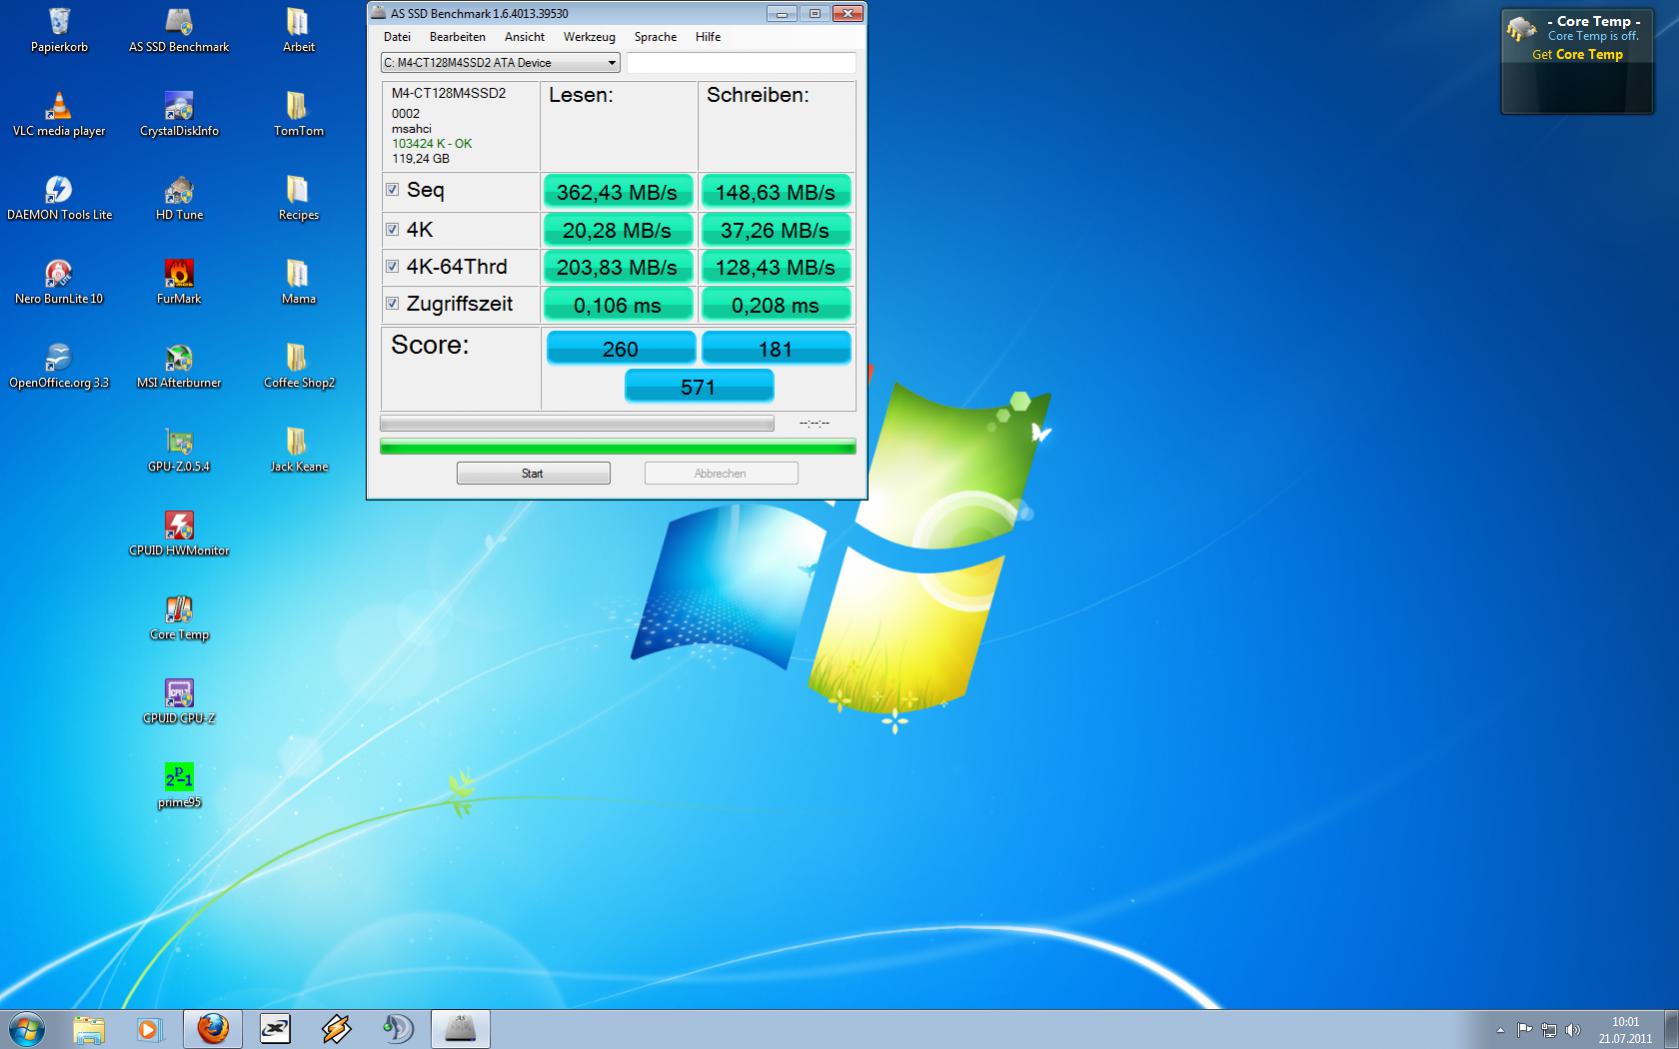1679x1049 pixels.
Task: Open the Datei menu
Action: pos(397,37)
